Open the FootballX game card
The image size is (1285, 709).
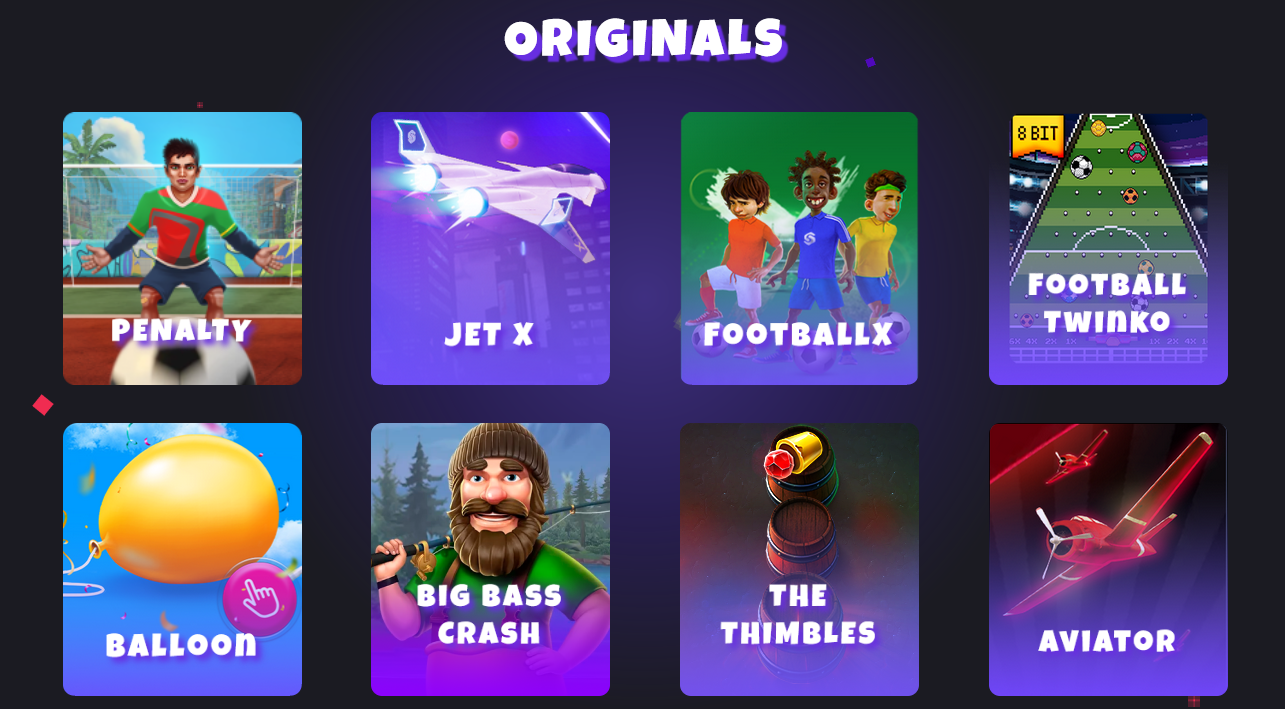click(799, 248)
